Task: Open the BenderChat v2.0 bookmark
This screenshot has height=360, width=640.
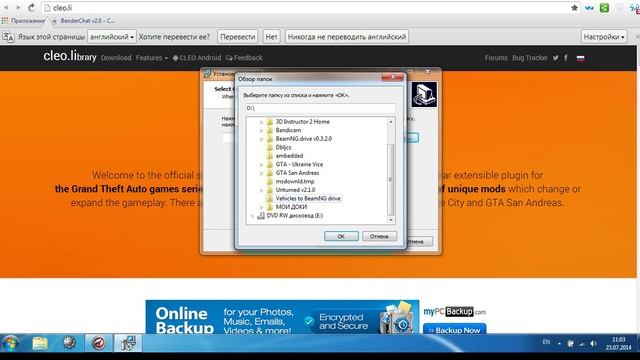Action: click(x=84, y=20)
